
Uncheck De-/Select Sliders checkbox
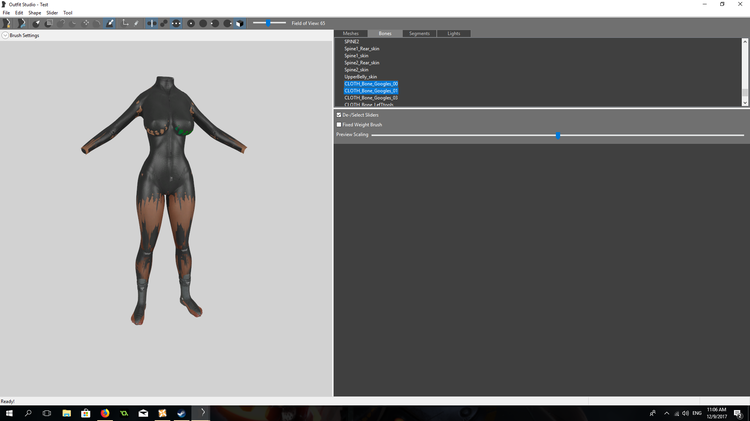click(x=339, y=115)
